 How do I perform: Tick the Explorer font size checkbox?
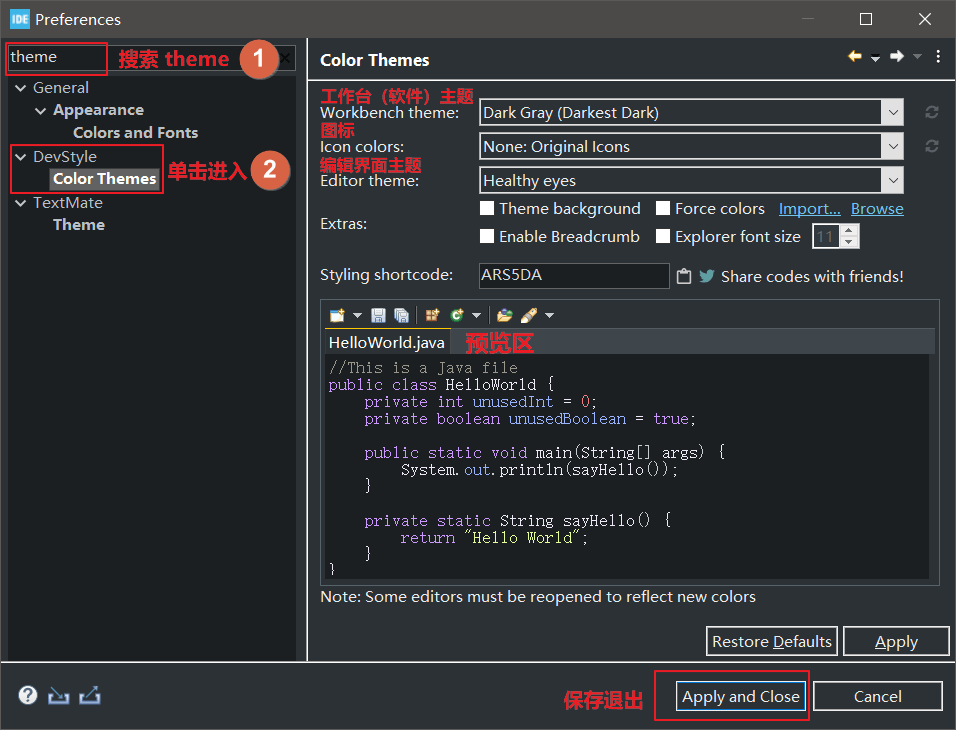click(x=663, y=236)
